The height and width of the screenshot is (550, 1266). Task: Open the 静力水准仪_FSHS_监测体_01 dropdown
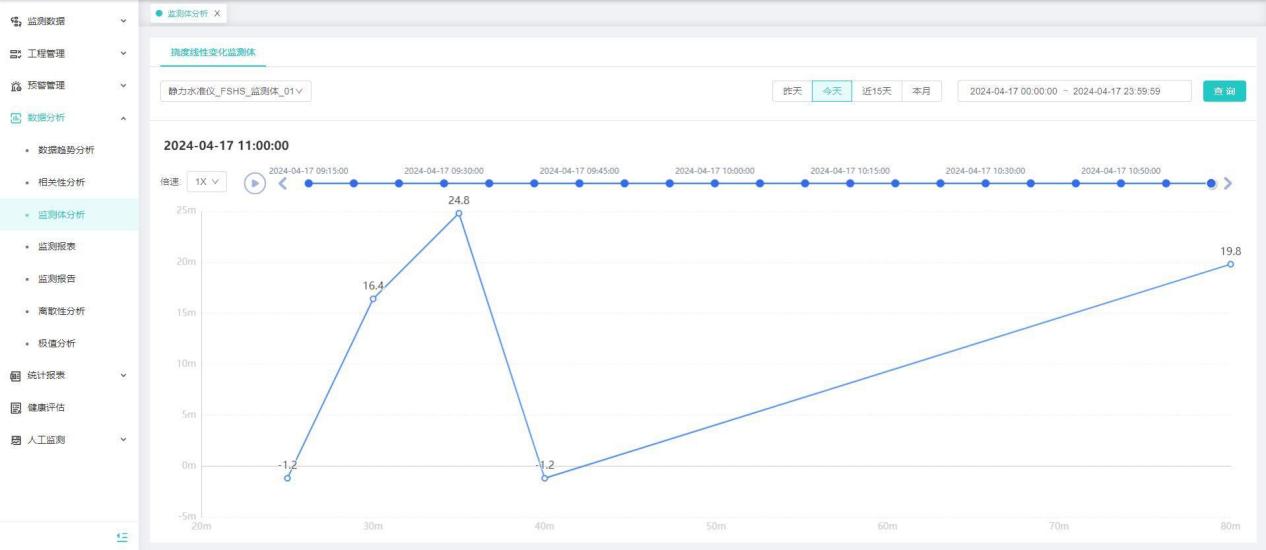236,91
